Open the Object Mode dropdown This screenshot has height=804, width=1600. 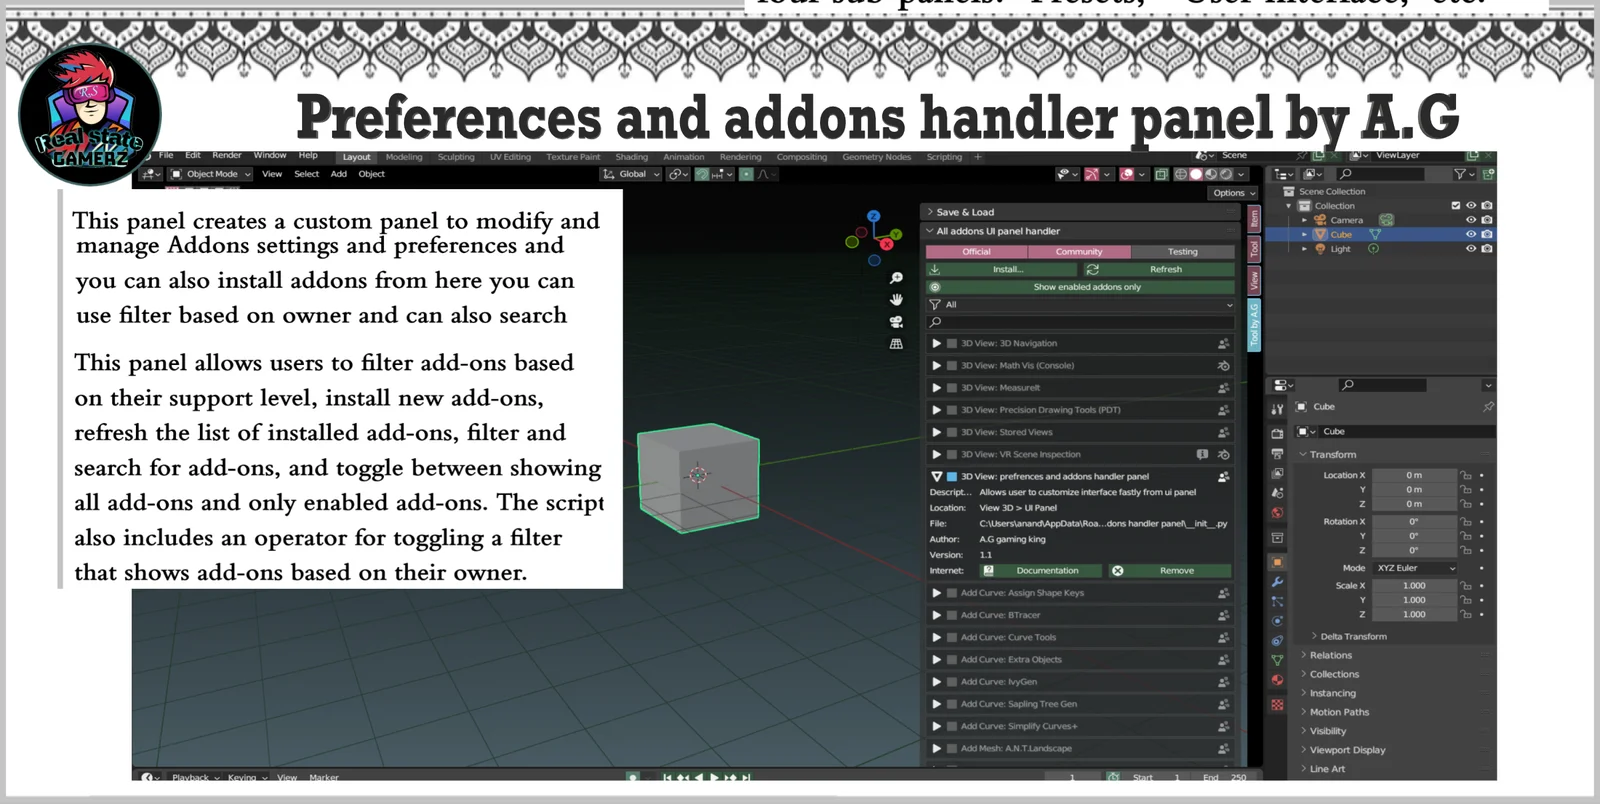210,174
